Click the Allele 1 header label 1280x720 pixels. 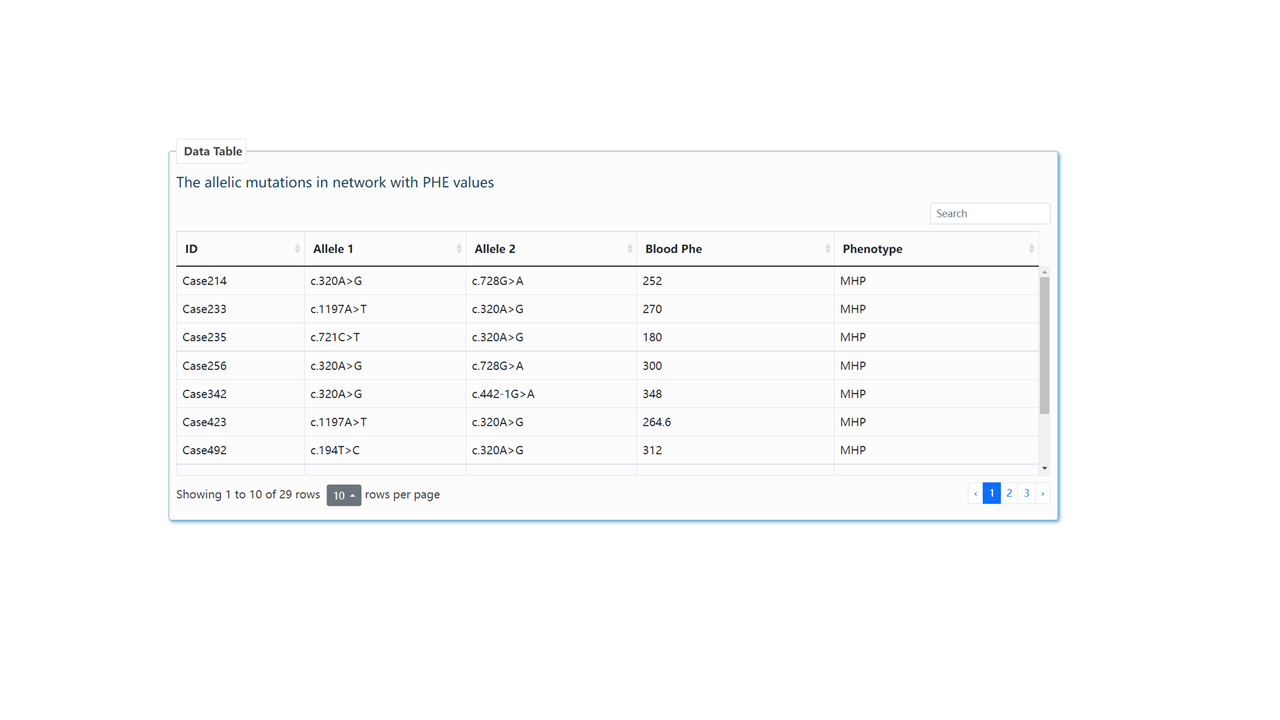point(333,249)
